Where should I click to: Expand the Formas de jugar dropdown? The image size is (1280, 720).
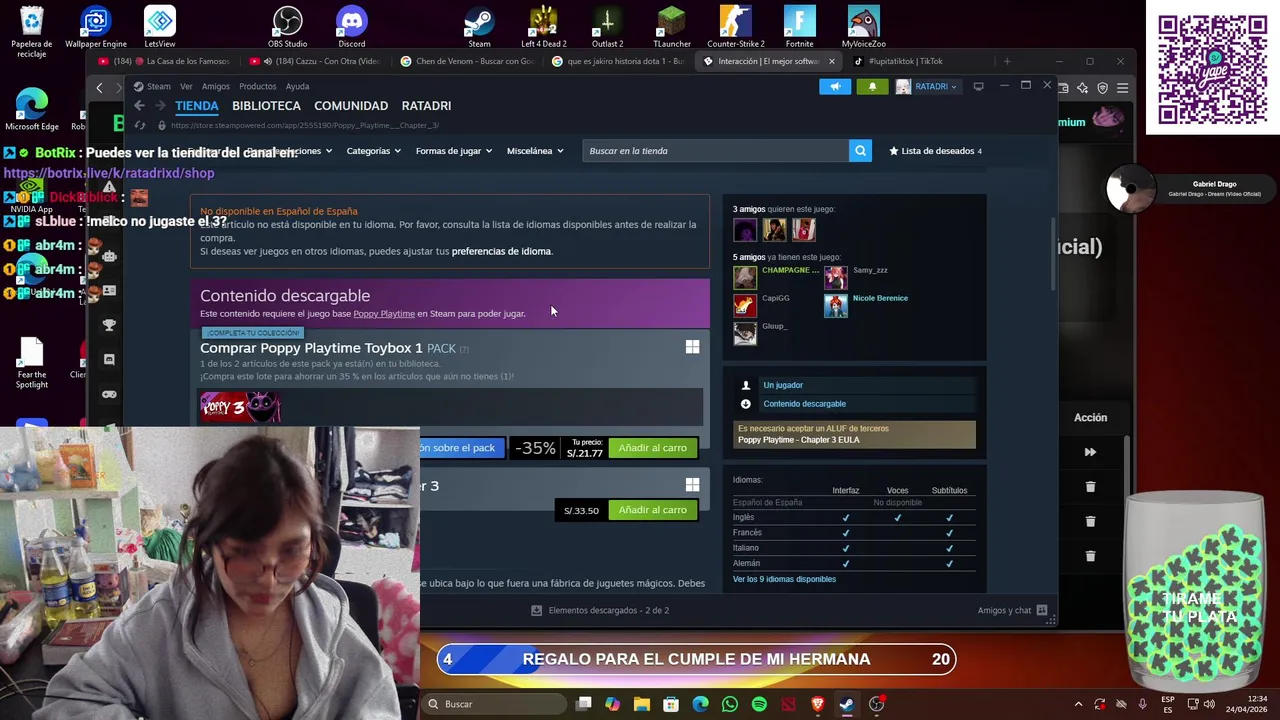tap(453, 151)
